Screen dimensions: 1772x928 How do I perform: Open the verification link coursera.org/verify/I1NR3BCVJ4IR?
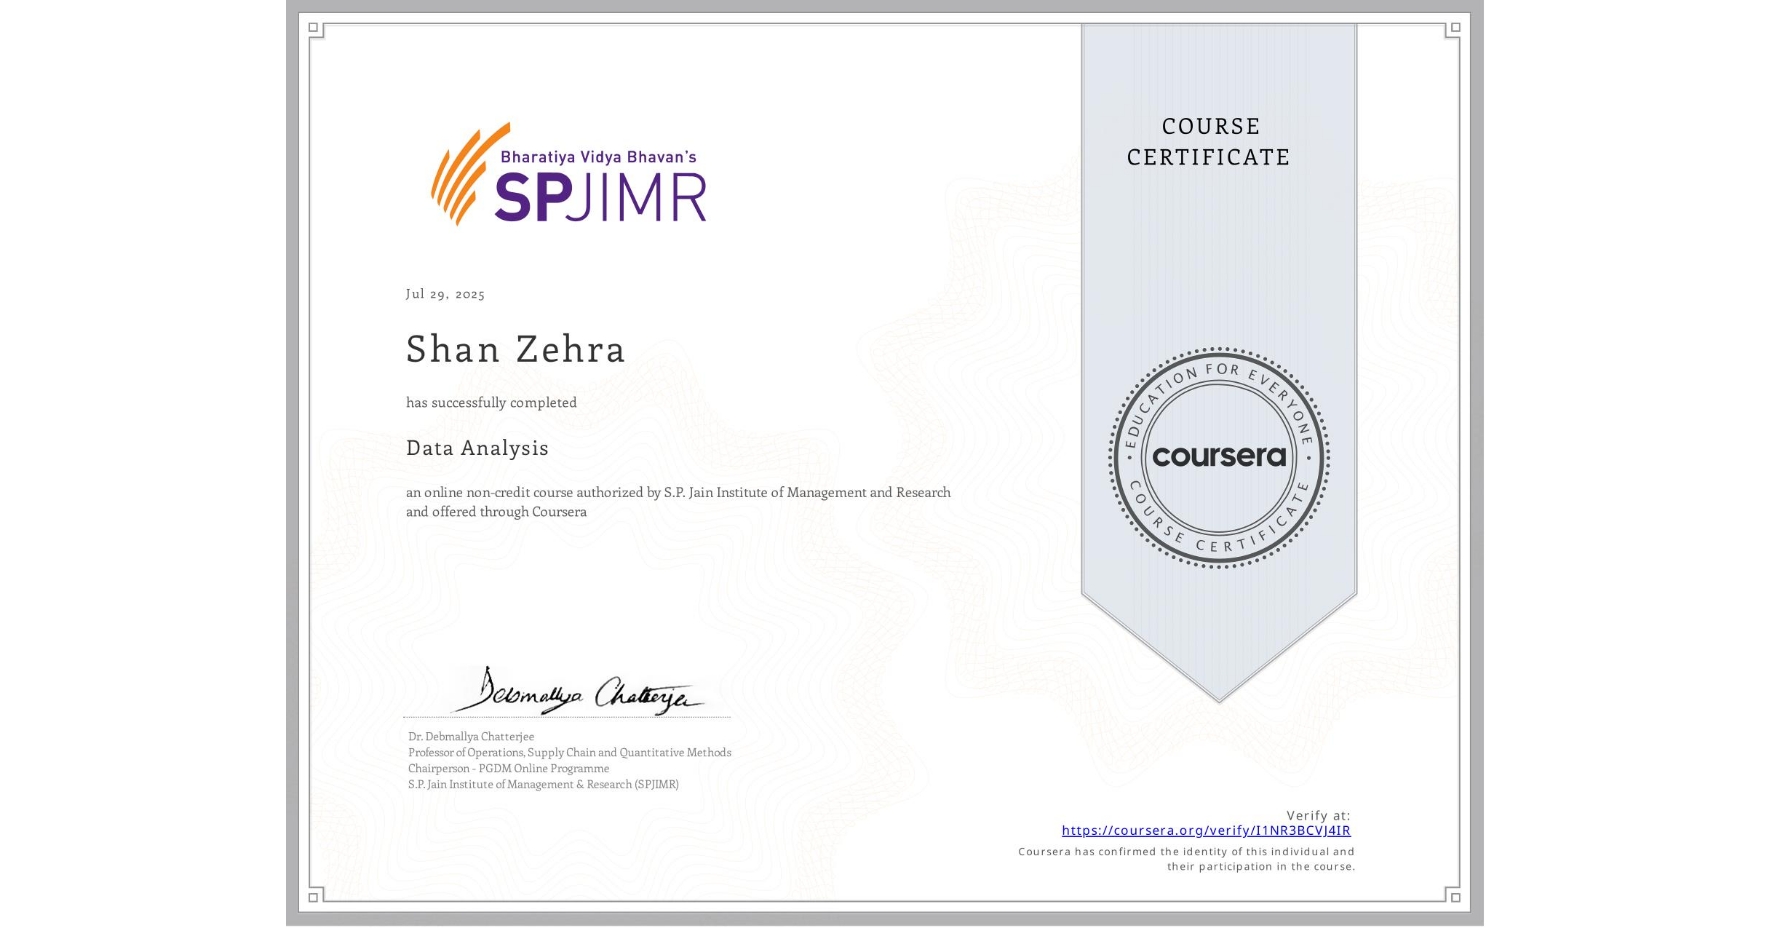coord(1206,830)
